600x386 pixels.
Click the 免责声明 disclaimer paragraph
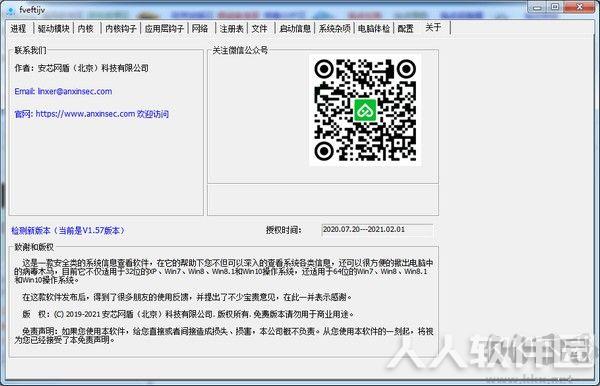click(x=224, y=336)
